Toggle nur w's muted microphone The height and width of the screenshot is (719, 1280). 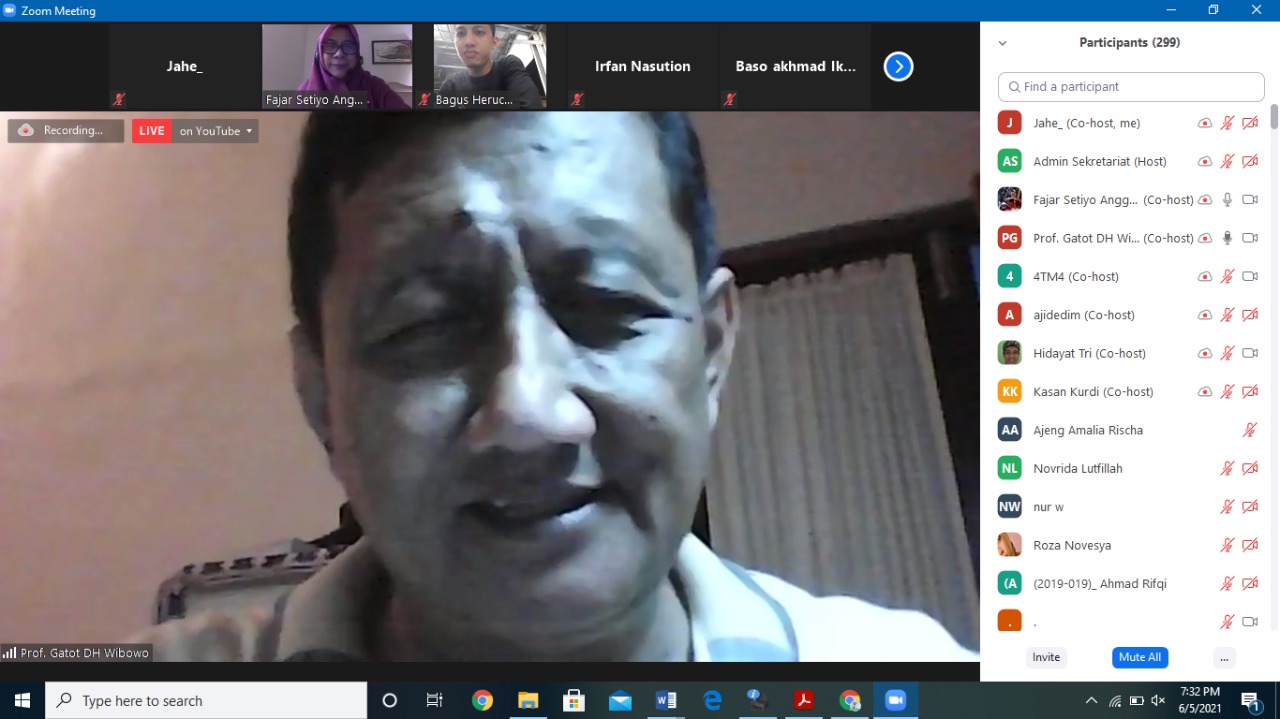1227,506
